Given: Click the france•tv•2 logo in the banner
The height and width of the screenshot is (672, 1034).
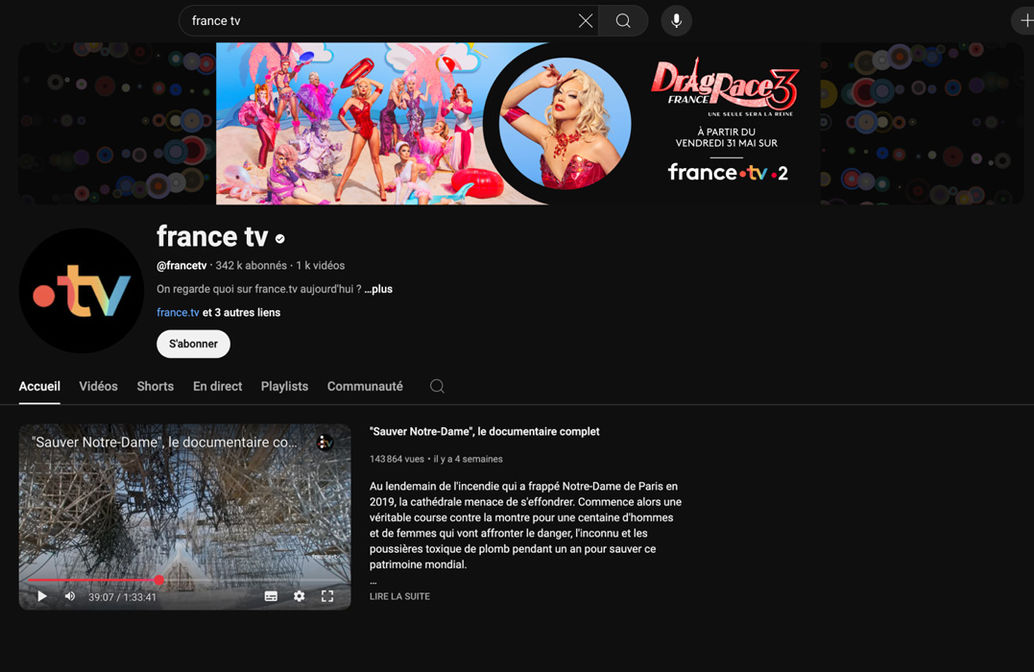Looking at the screenshot, I should [727, 173].
